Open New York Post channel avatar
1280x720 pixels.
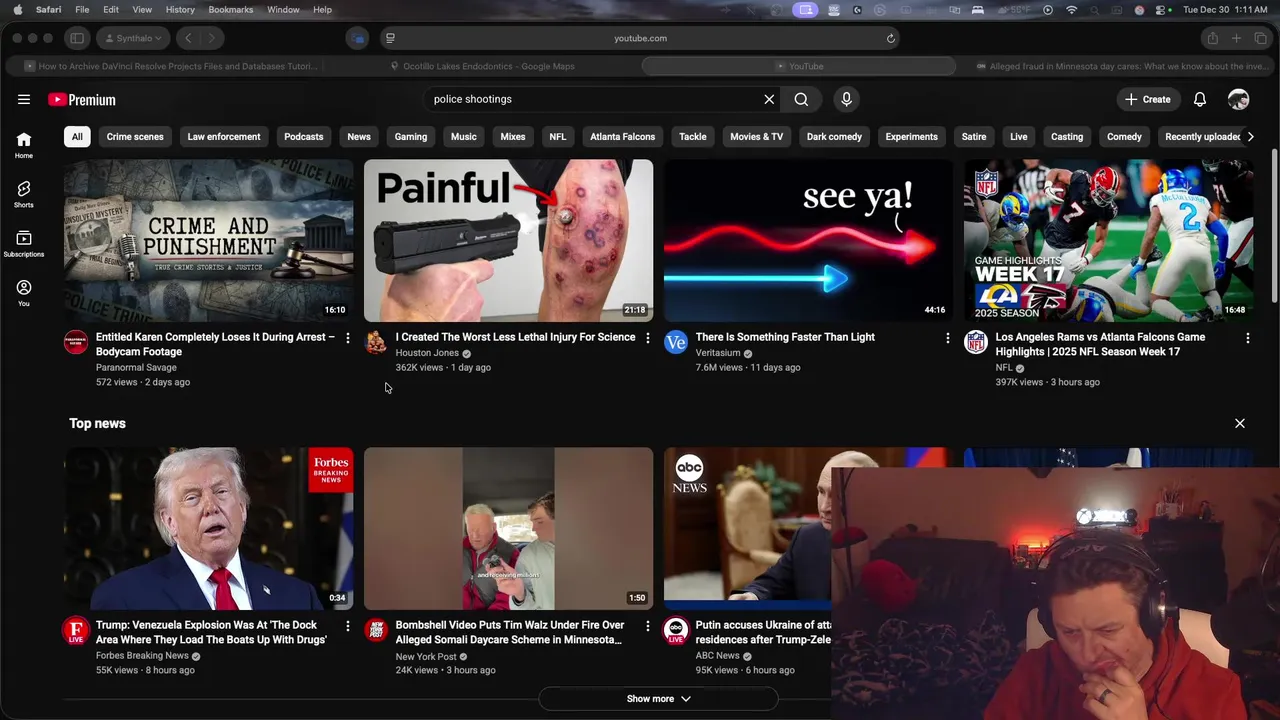376,631
